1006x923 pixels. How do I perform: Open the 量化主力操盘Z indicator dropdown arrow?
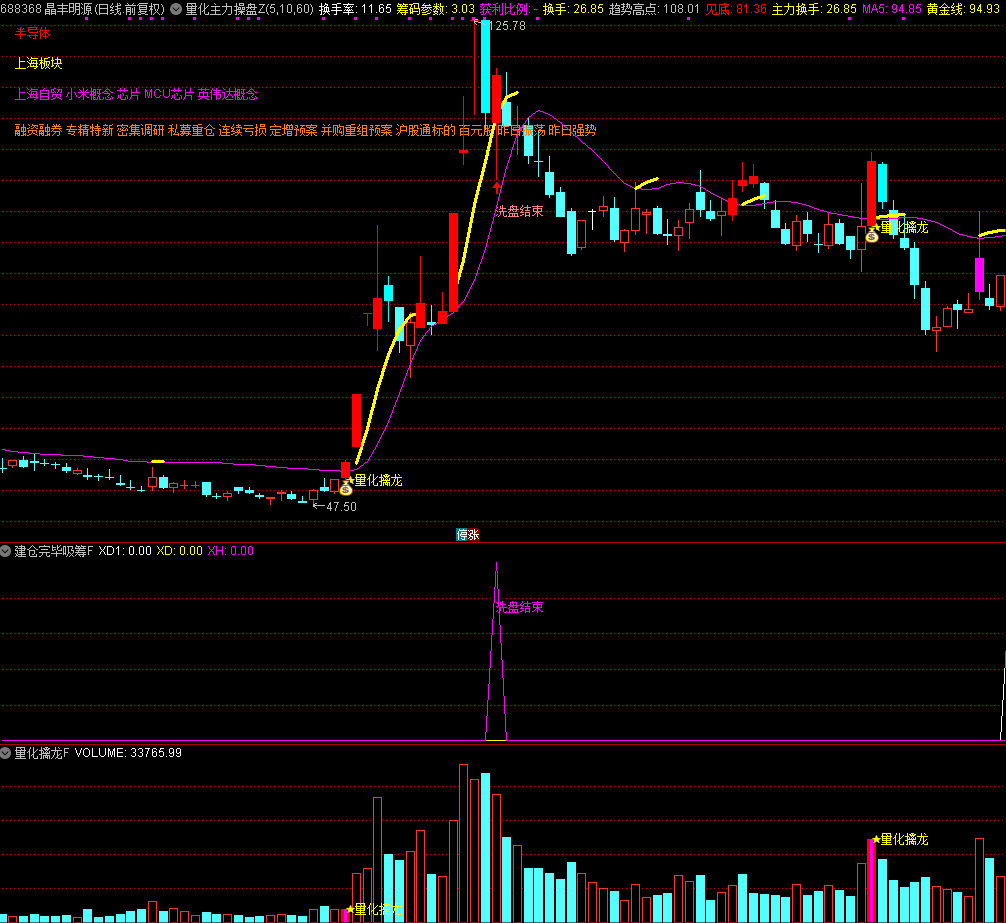176,9
